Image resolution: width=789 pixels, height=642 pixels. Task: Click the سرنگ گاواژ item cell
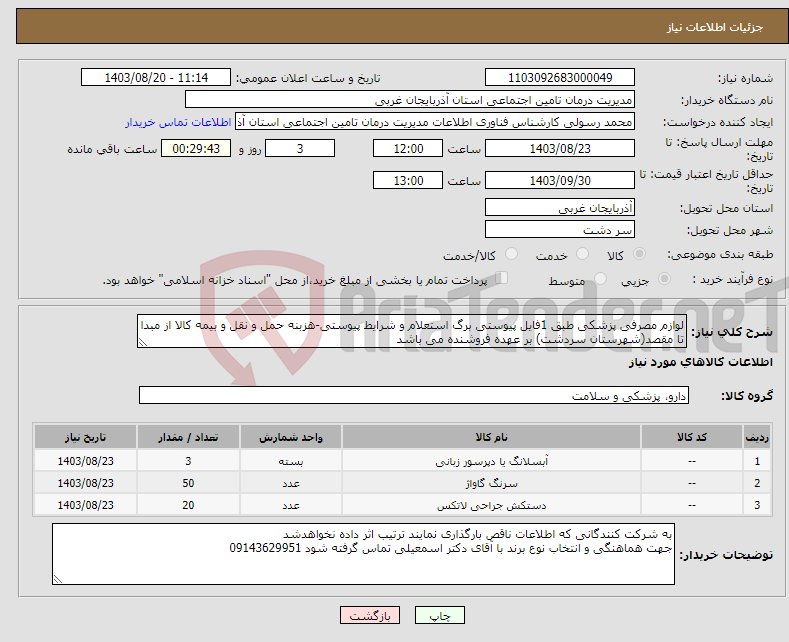(491, 483)
